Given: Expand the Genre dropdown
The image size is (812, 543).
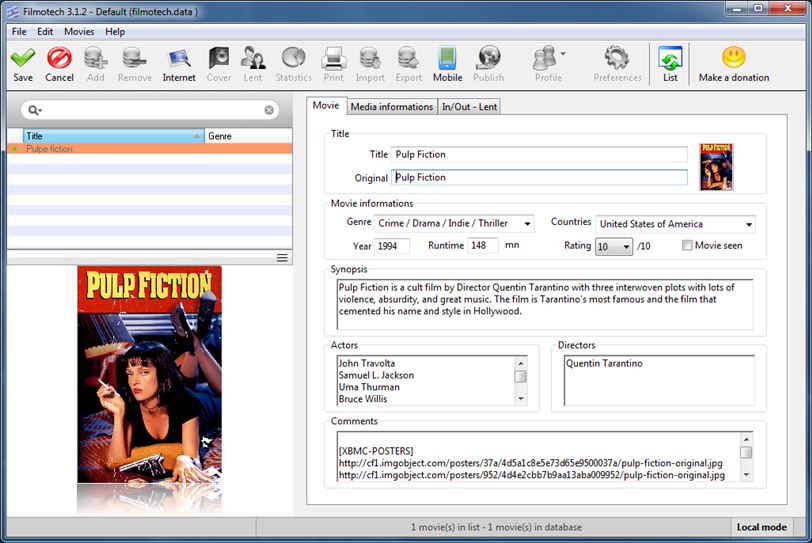Looking at the screenshot, I should tap(527, 224).
